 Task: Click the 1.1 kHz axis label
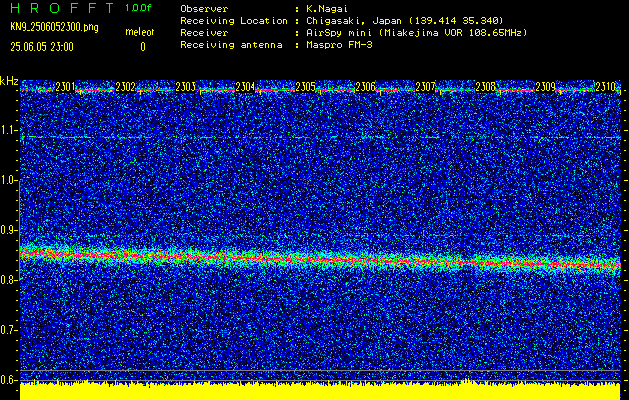tap(9, 130)
